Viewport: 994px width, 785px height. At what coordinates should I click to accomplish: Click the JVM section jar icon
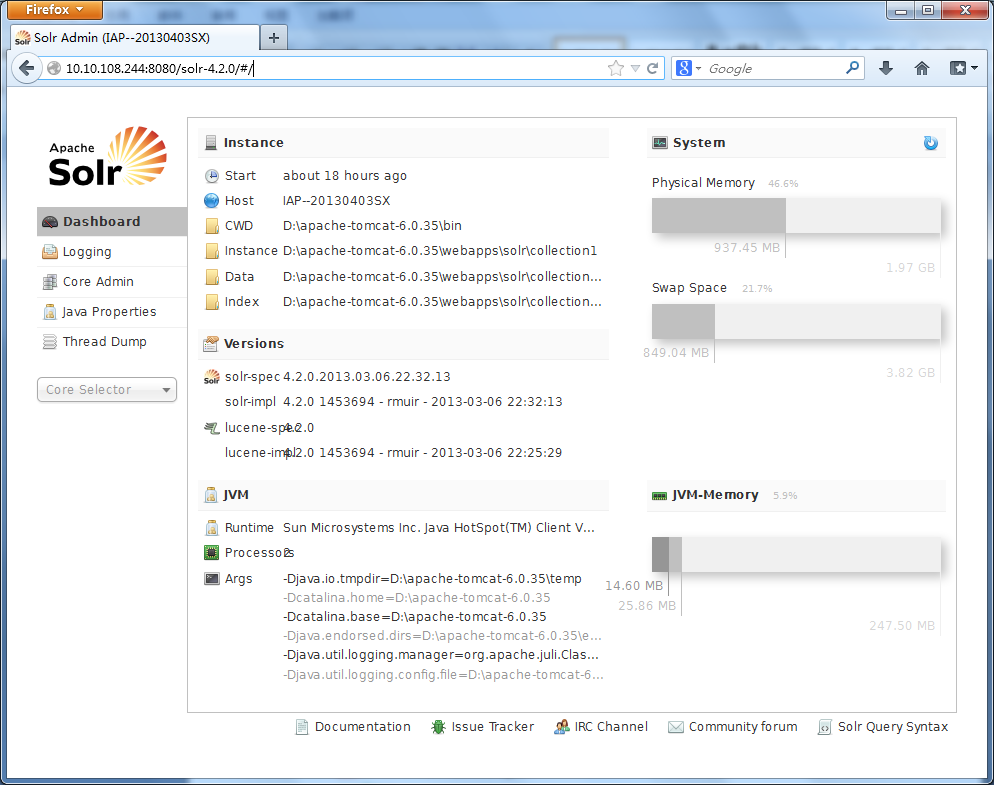[210, 495]
